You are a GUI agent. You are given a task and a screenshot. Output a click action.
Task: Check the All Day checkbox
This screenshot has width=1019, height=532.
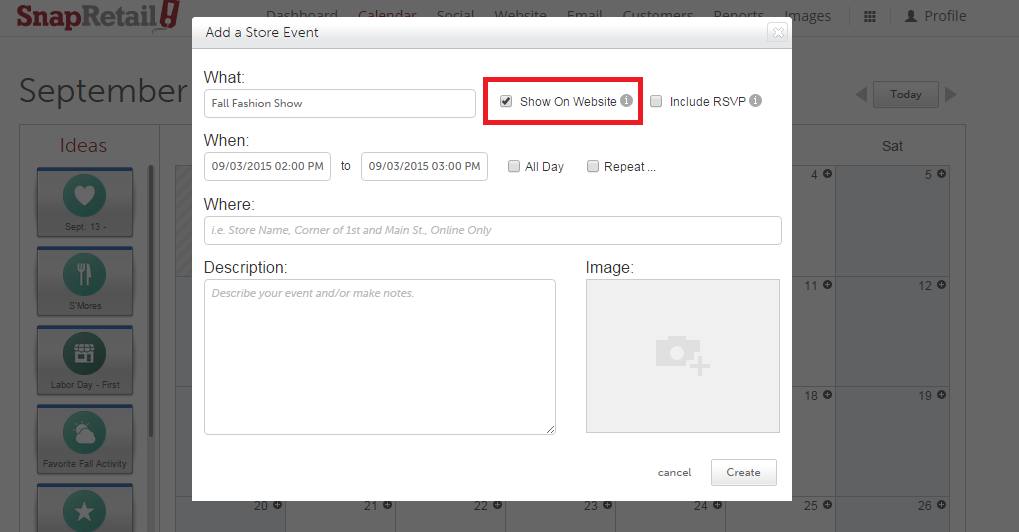tap(513, 167)
